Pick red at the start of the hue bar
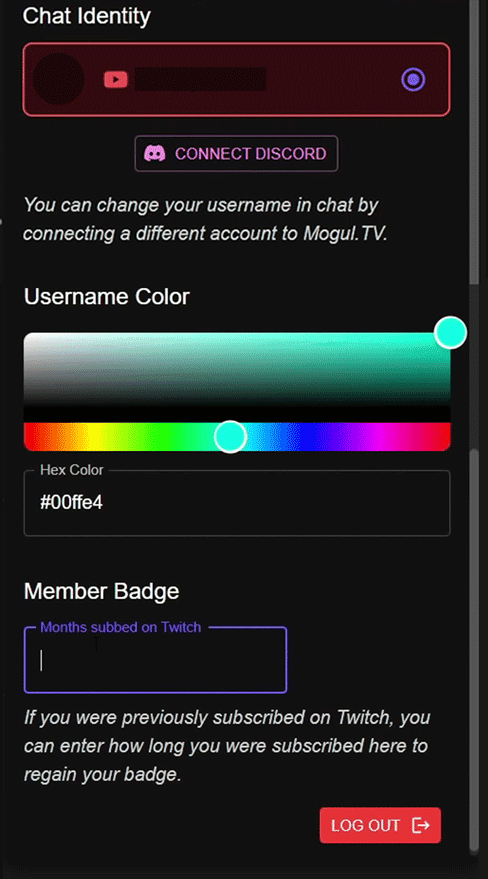The height and width of the screenshot is (879, 488). (29, 437)
